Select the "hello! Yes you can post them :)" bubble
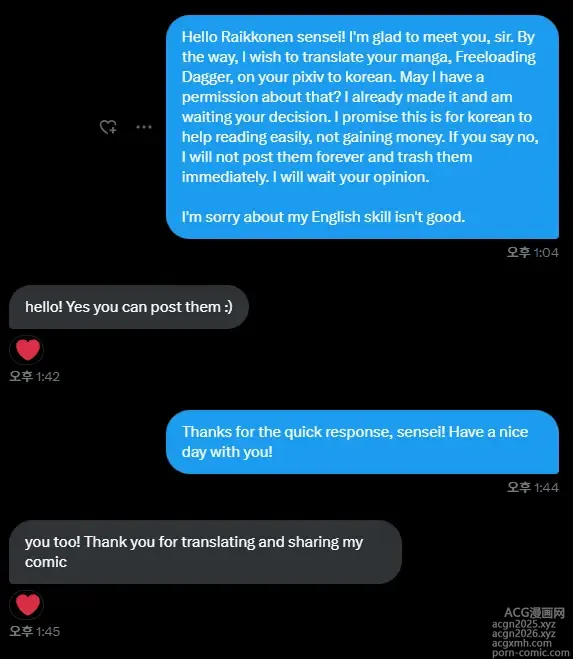573x659 pixels. click(x=129, y=307)
